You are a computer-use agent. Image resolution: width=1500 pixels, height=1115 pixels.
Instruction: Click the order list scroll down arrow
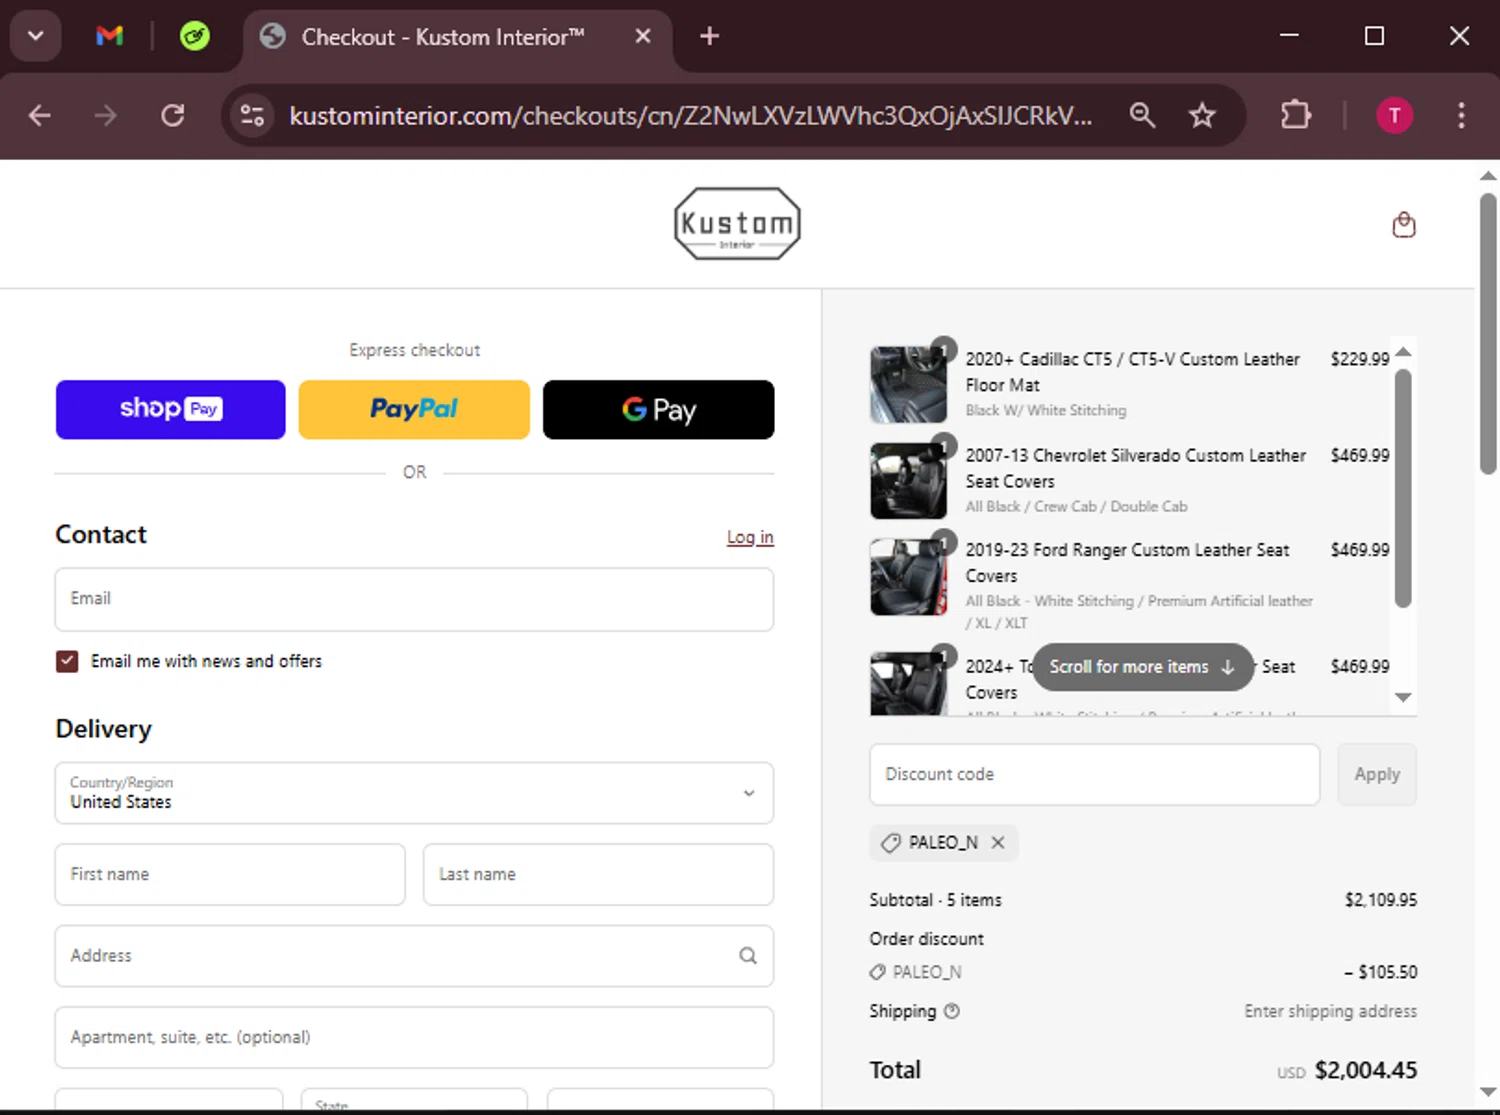(1403, 697)
